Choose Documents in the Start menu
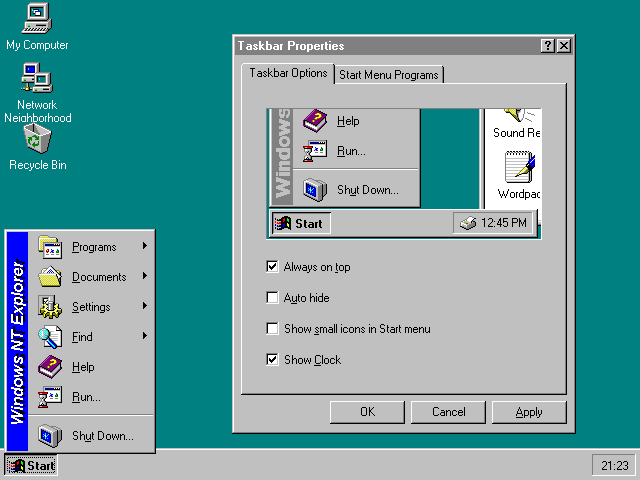This screenshot has height=480, width=640. tap(92, 277)
